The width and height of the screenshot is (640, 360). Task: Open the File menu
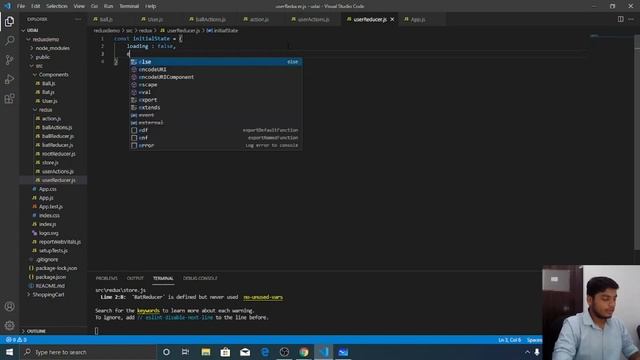pos(21,6)
